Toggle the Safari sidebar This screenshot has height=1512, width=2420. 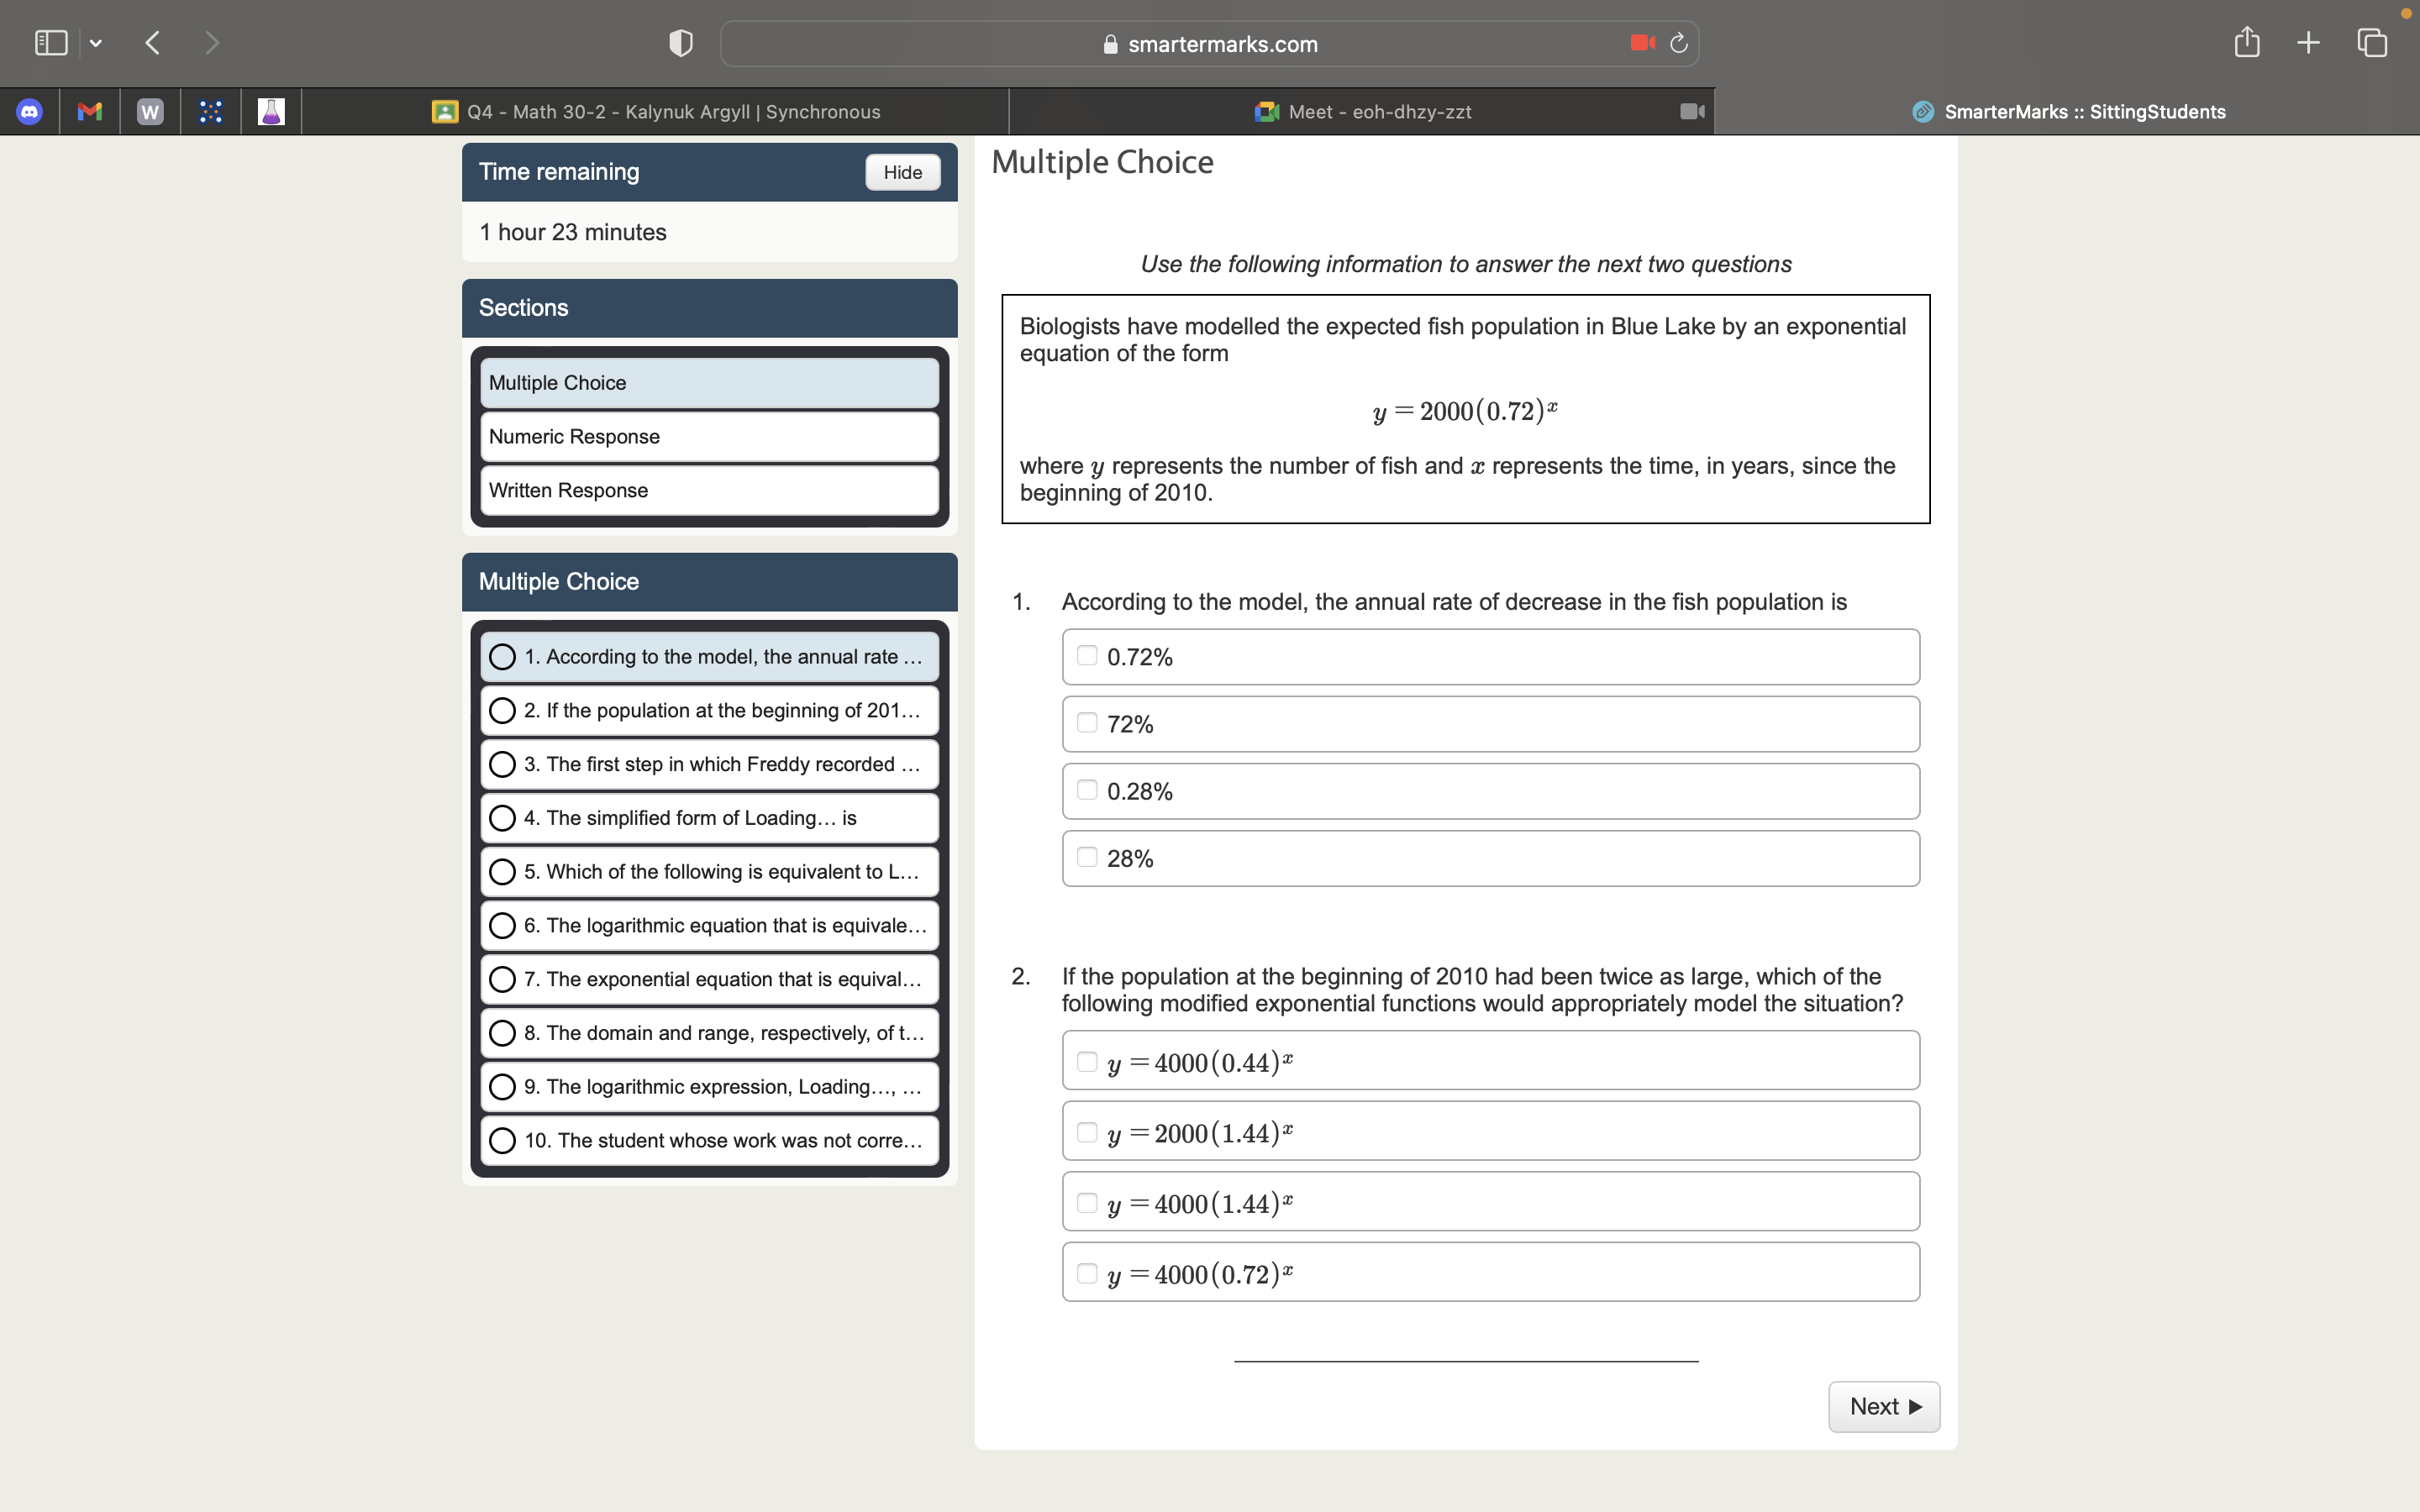click(50, 42)
